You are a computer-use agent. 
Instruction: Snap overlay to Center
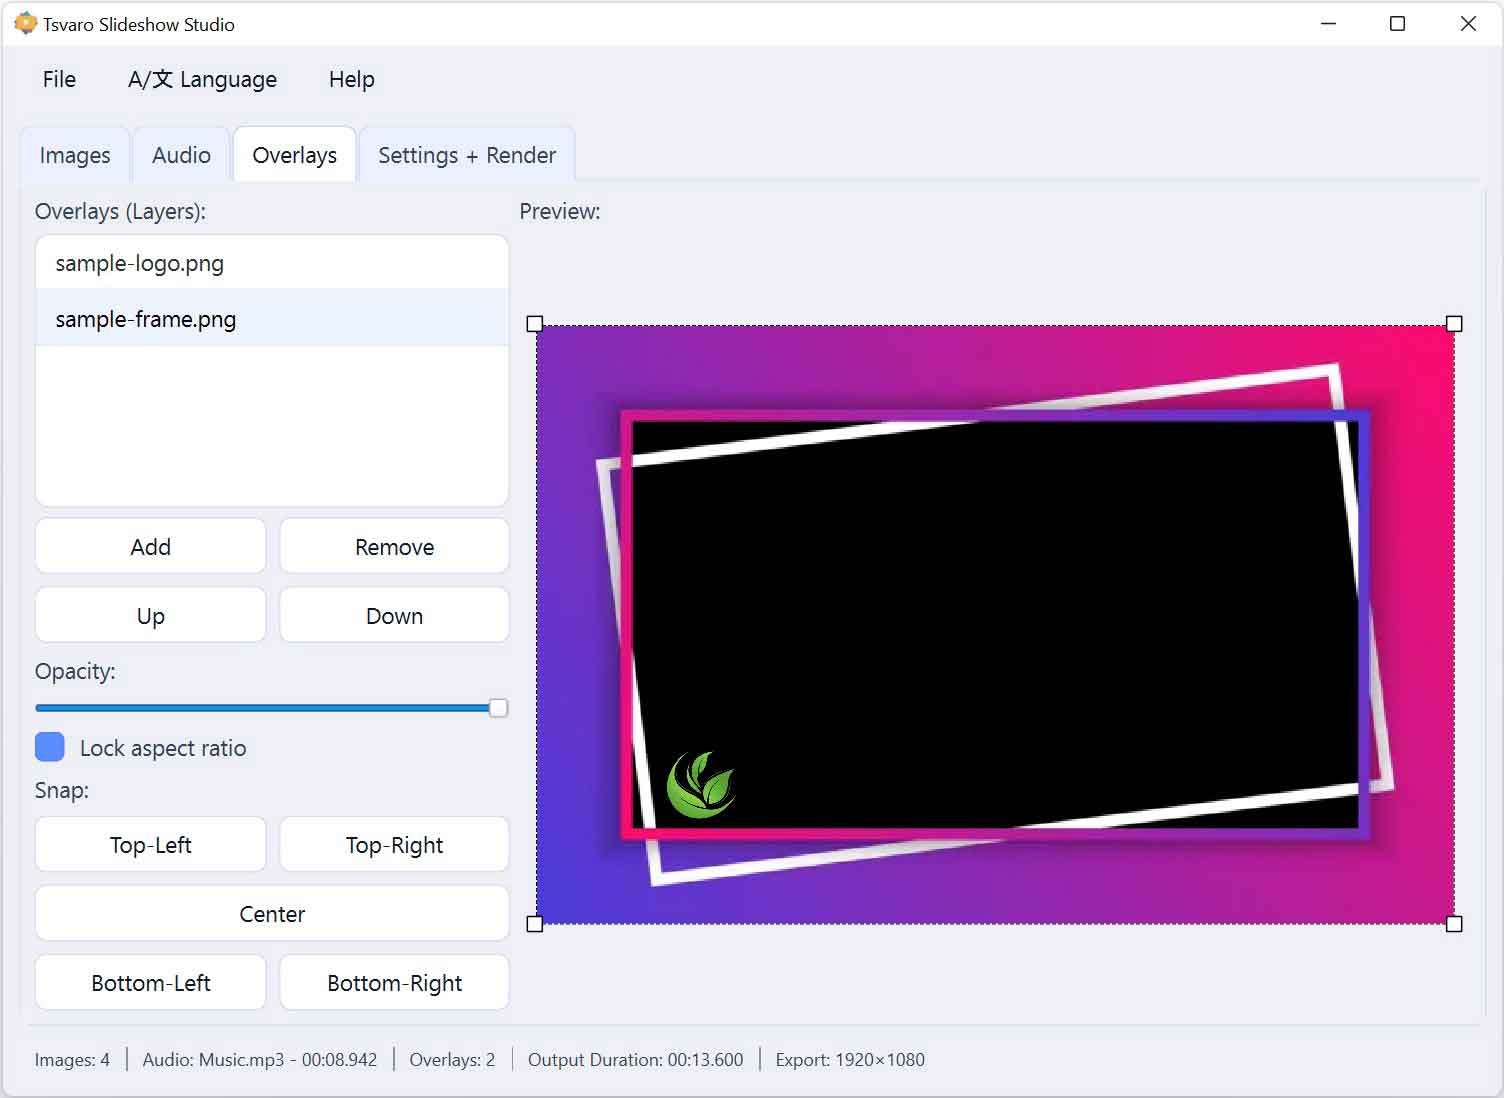[x=271, y=913]
